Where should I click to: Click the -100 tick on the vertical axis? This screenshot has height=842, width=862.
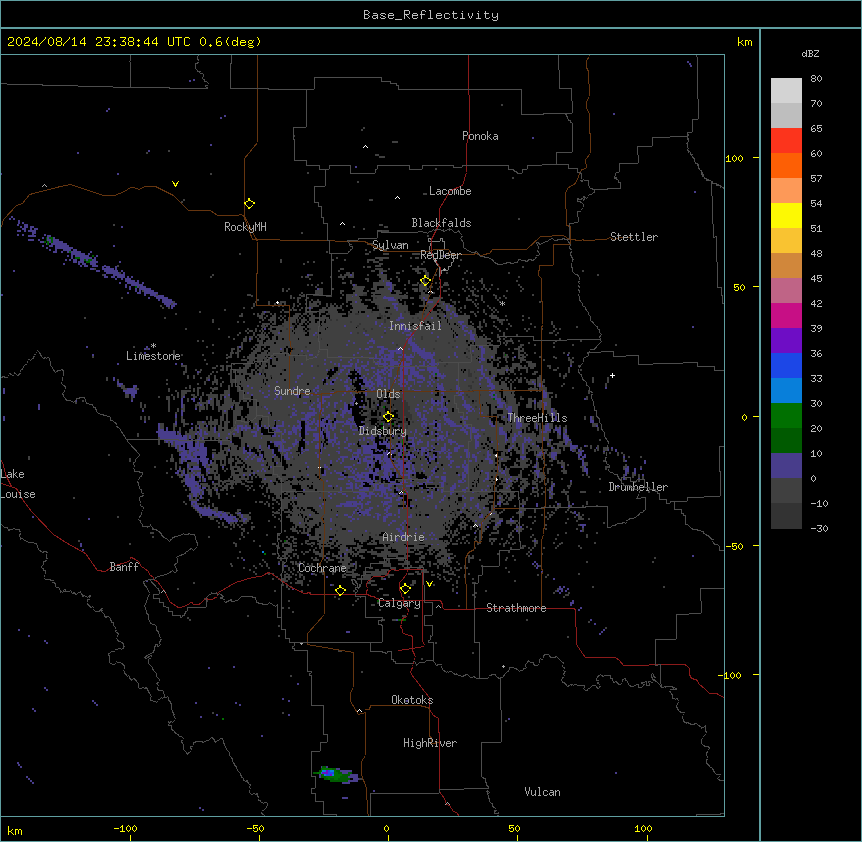[731, 675]
